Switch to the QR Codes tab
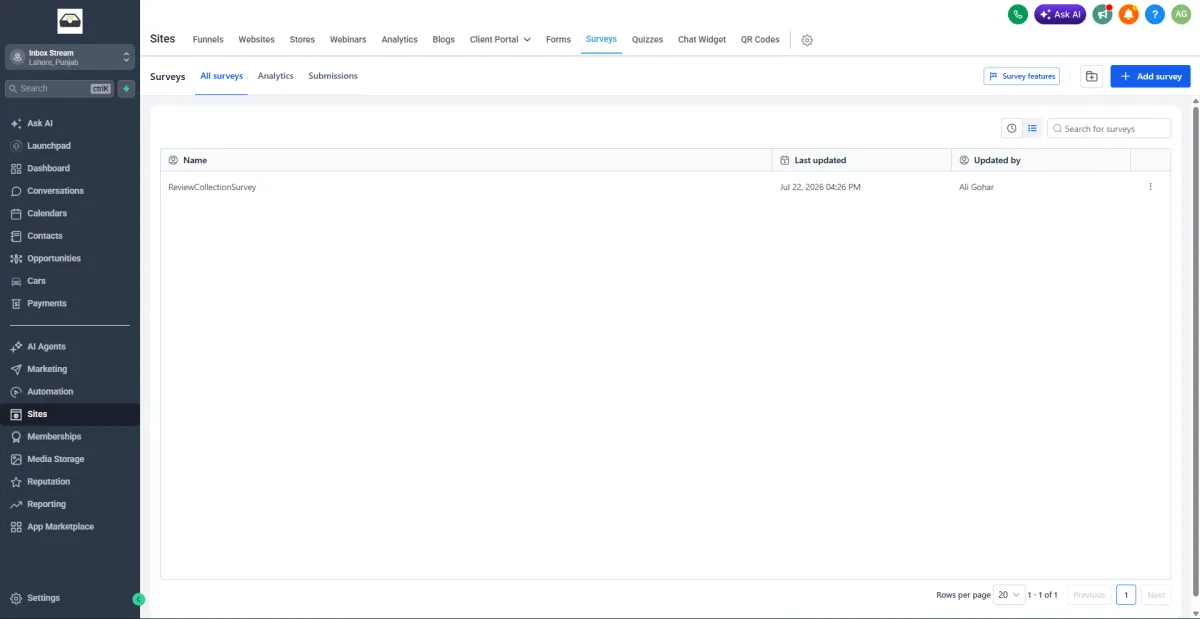The height and width of the screenshot is (619, 1200). click(x=760, y=40)
